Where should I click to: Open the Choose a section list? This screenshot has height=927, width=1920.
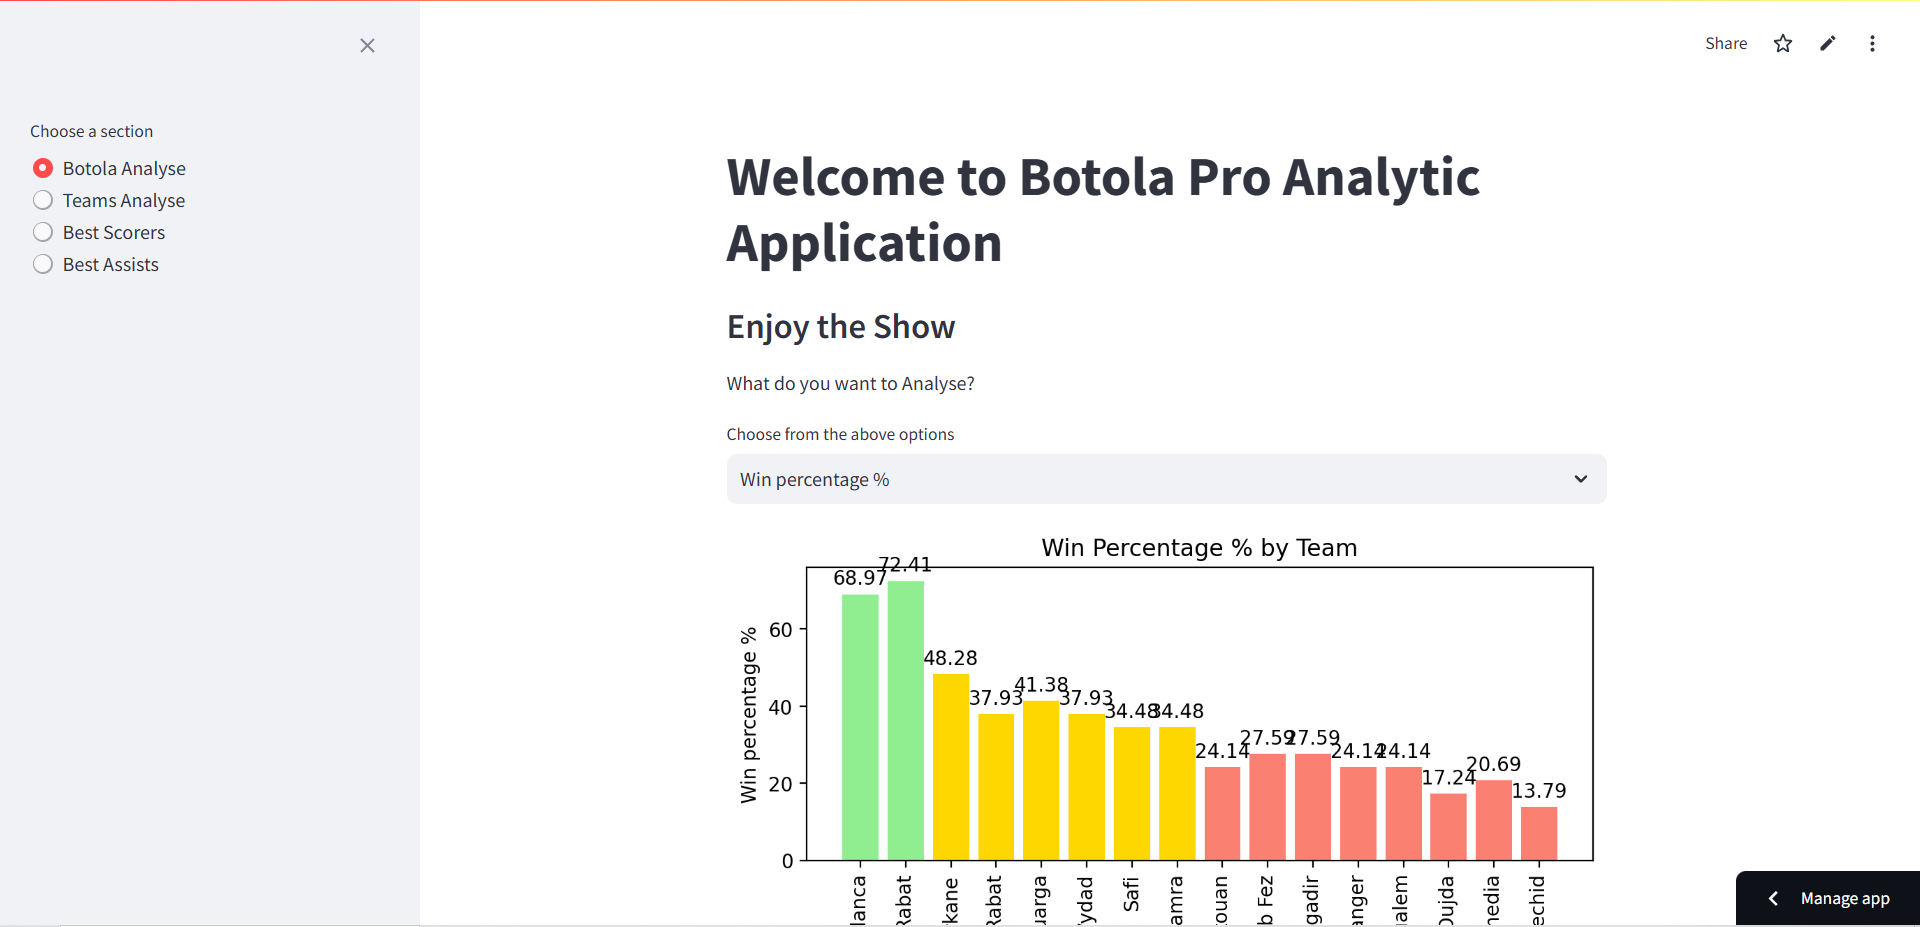point(91,131)
